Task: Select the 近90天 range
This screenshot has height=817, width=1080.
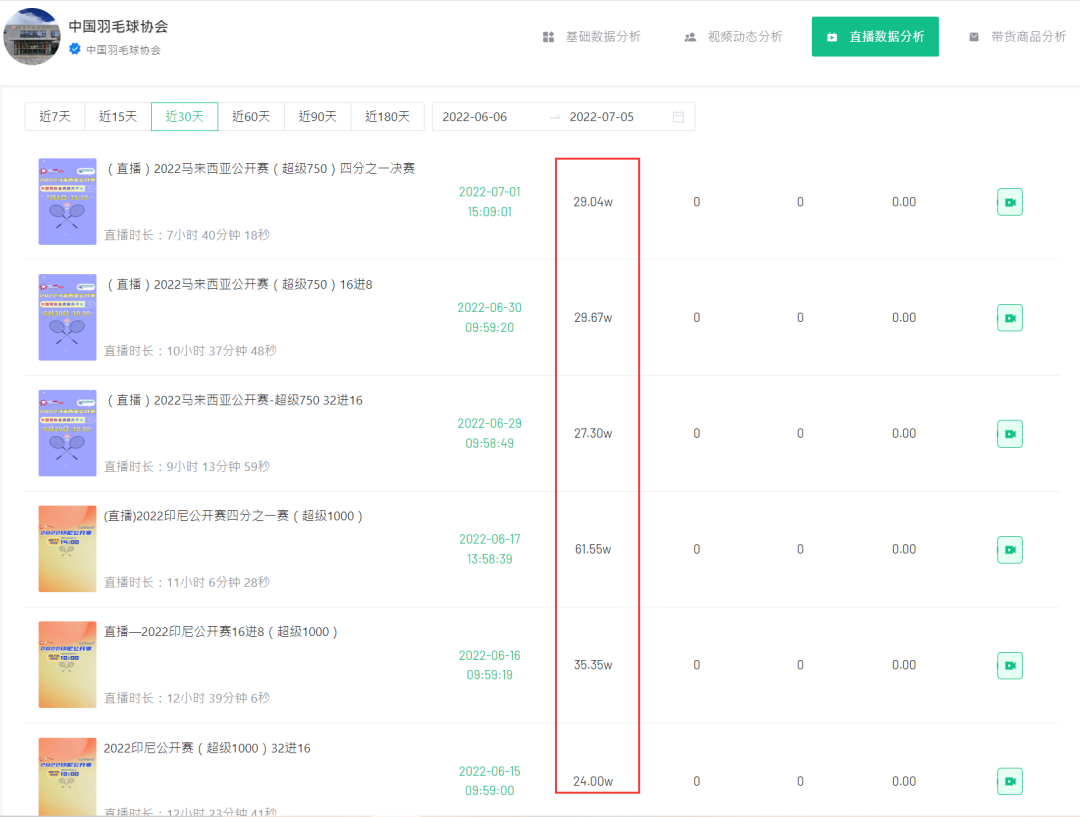Action: tap(318, 116)
